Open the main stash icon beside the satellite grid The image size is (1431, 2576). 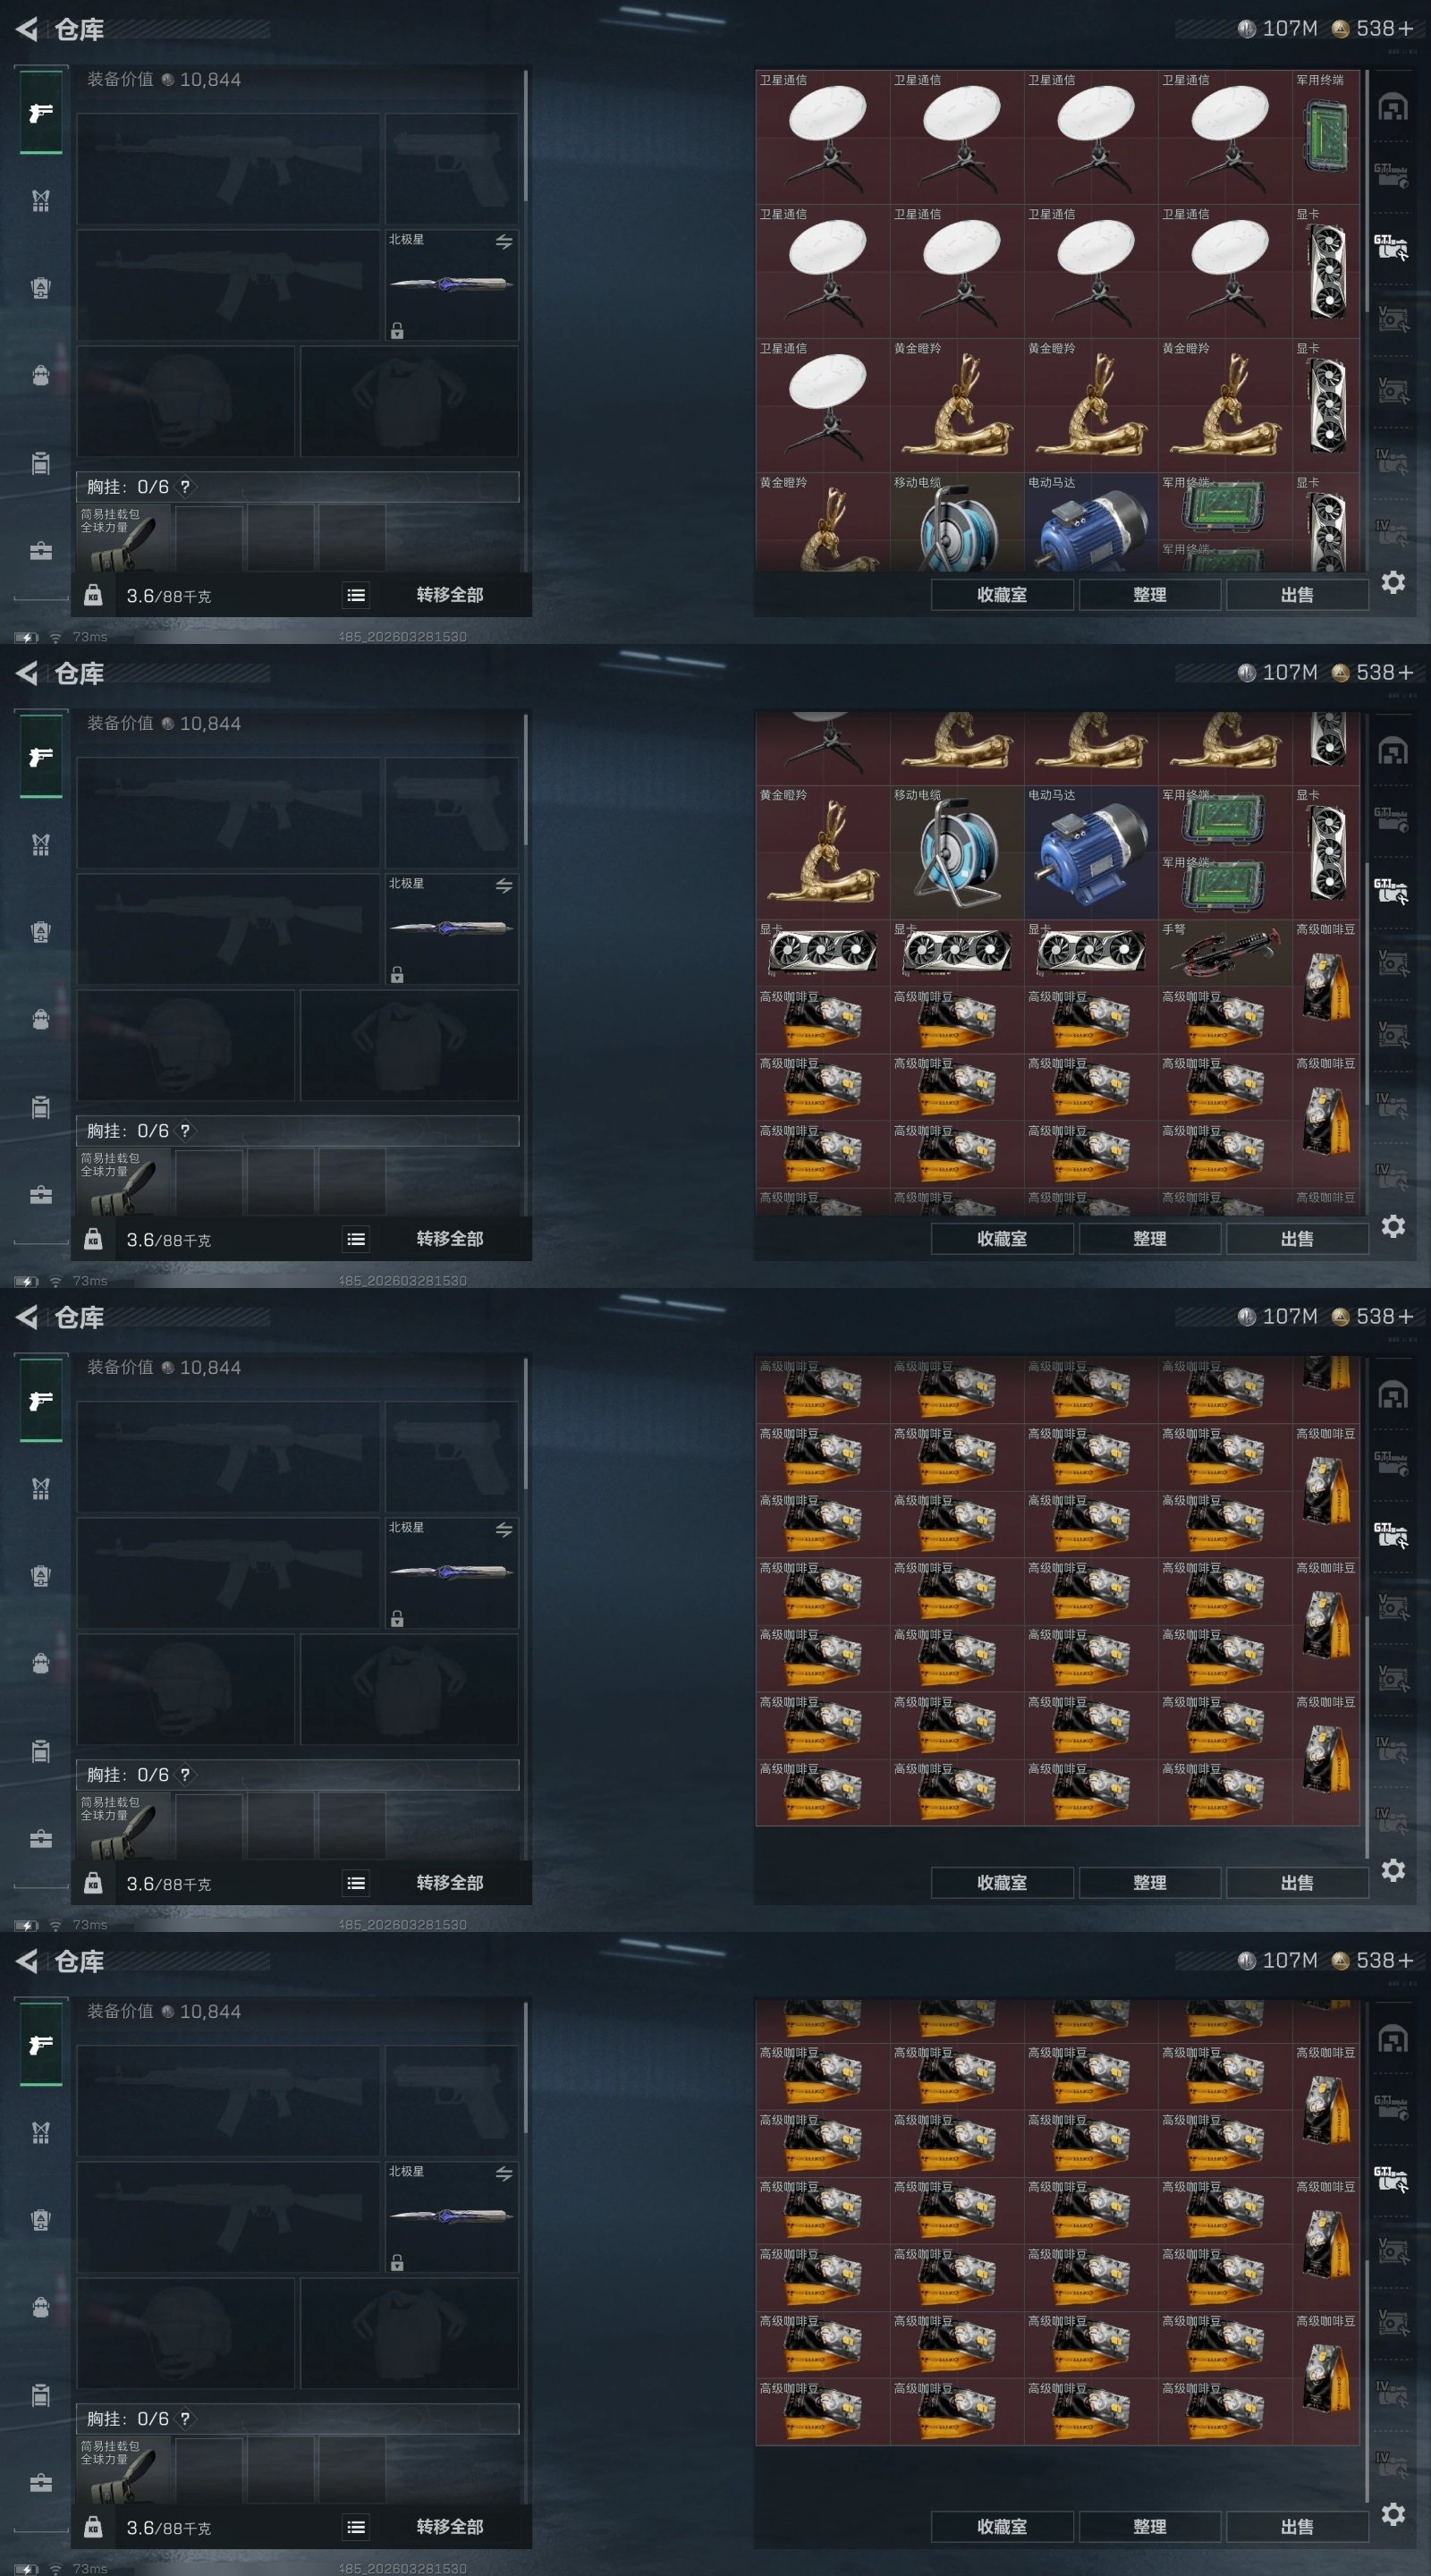1393,107
